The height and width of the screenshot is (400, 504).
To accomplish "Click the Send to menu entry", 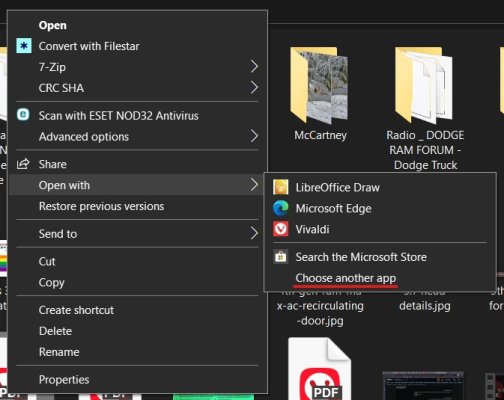I will [x=137, y=234].
